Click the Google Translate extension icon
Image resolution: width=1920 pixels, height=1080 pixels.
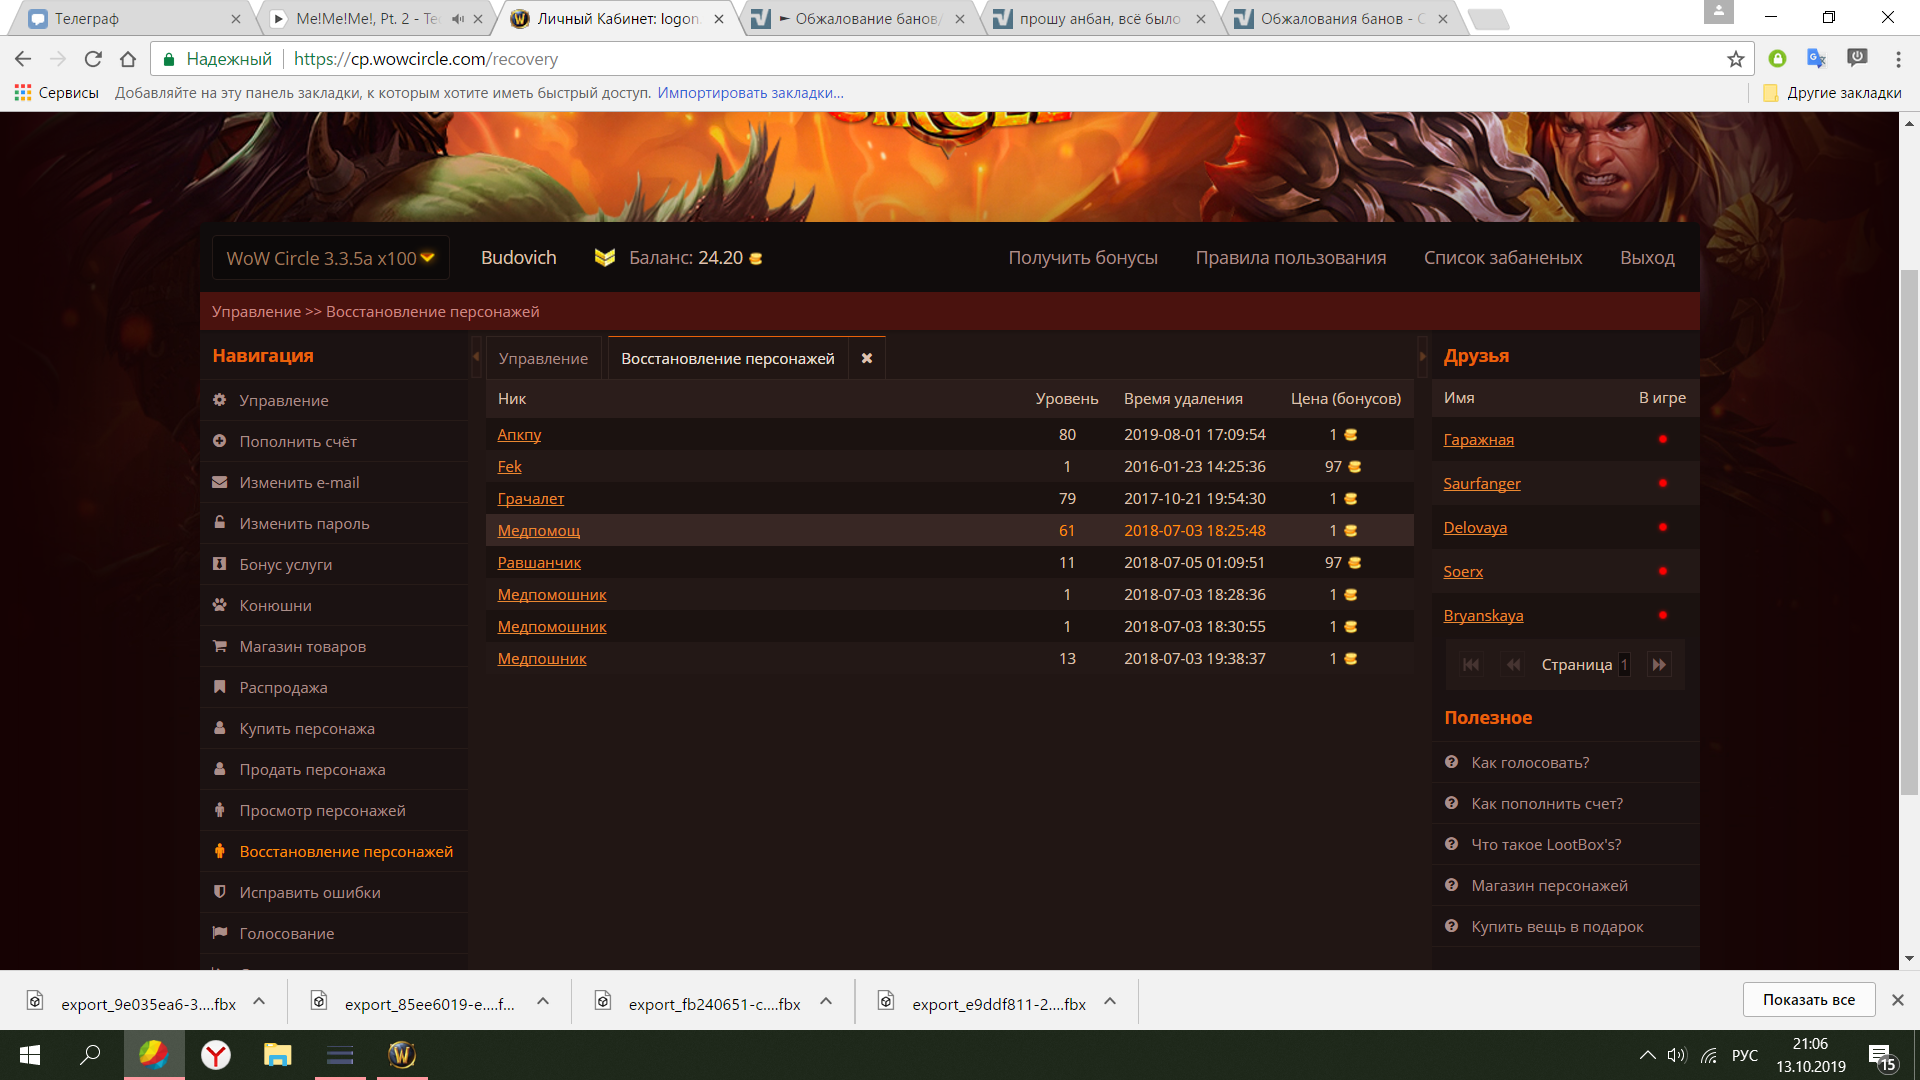tap(1816, 59)
